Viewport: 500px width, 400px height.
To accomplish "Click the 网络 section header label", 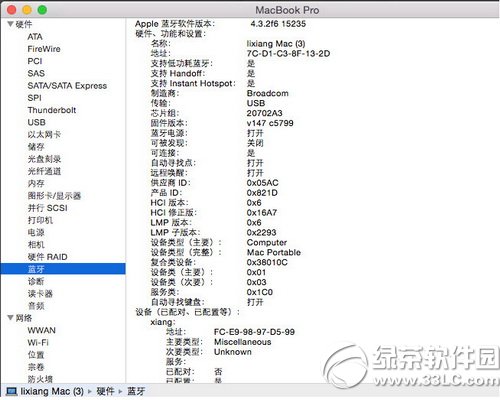I will click(x=24, y=318).
